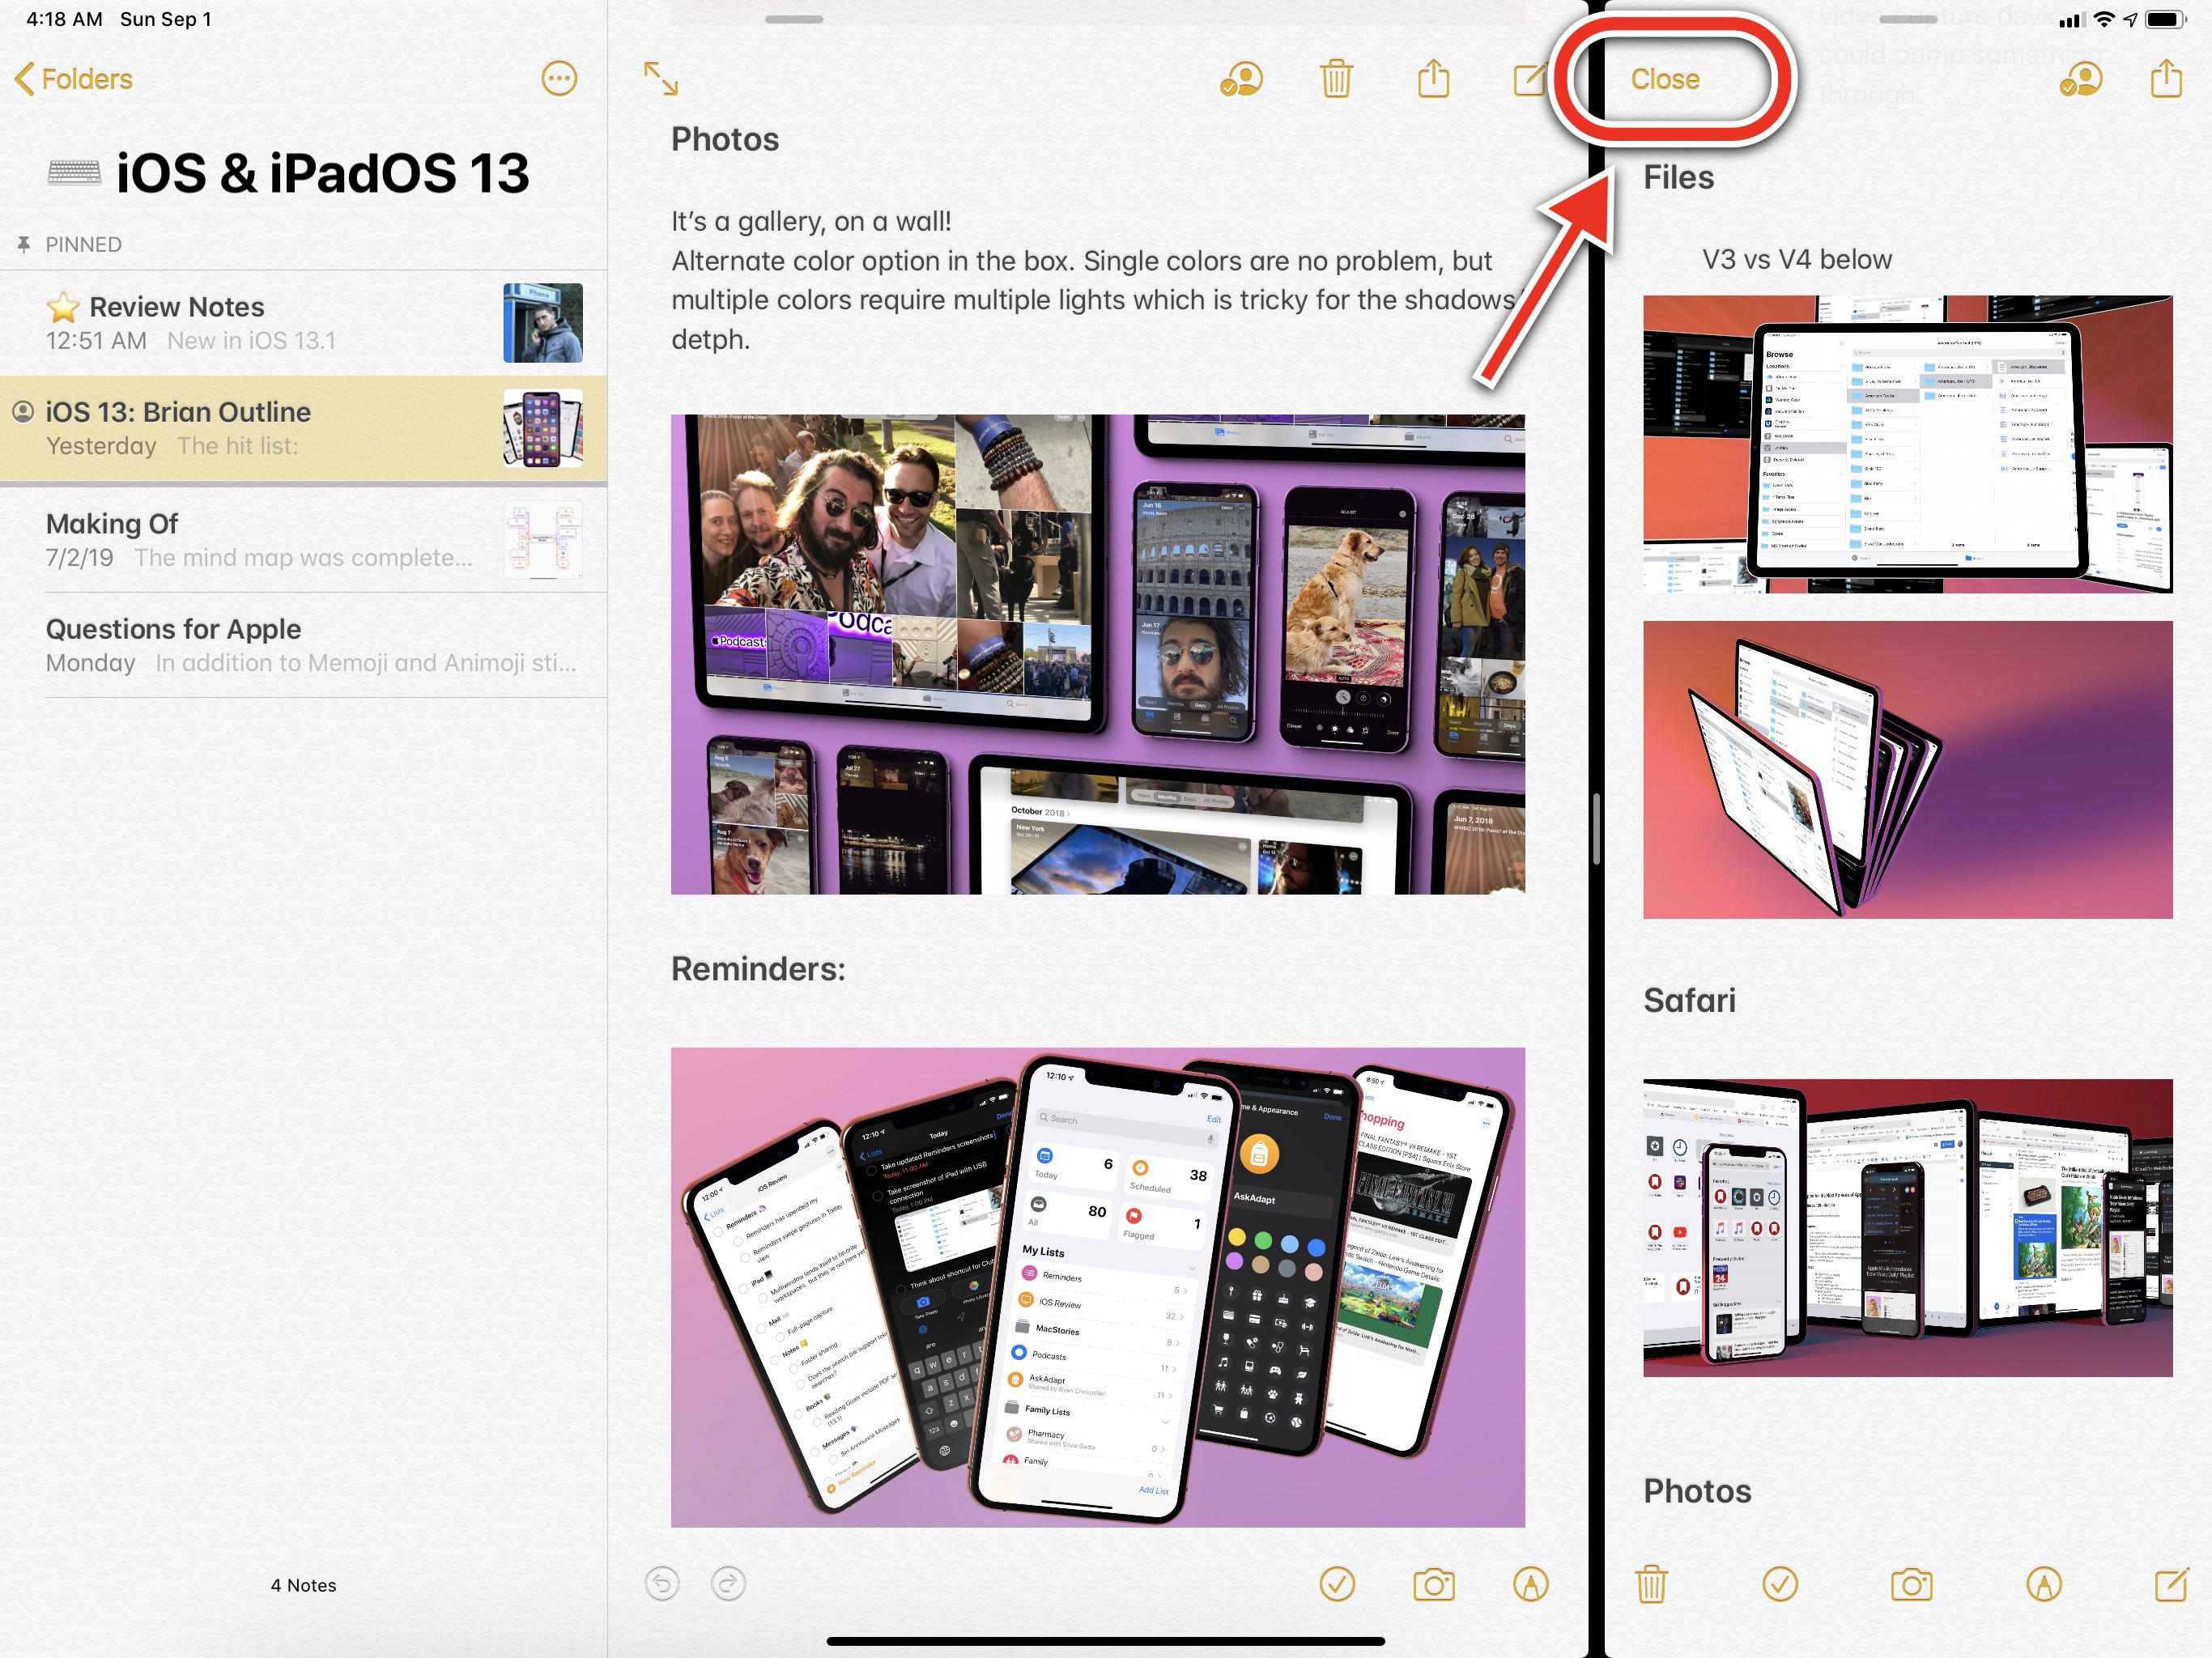The width and height of the screenshot is (2212, 1658).
Task: Tap the '4 Notes' count label
Action: click(303, 1585)
